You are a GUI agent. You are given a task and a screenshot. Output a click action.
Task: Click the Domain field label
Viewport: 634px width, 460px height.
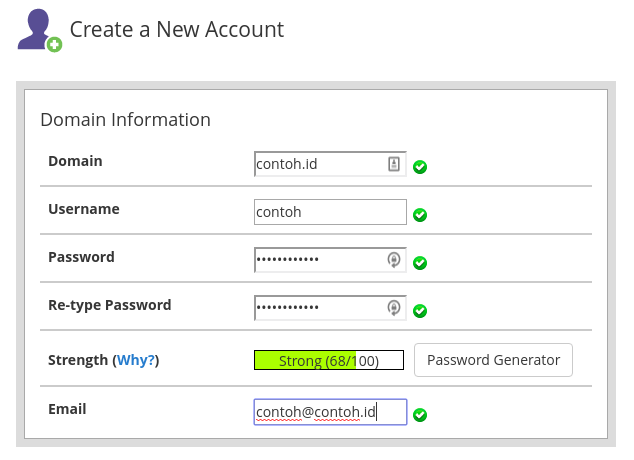75,161
